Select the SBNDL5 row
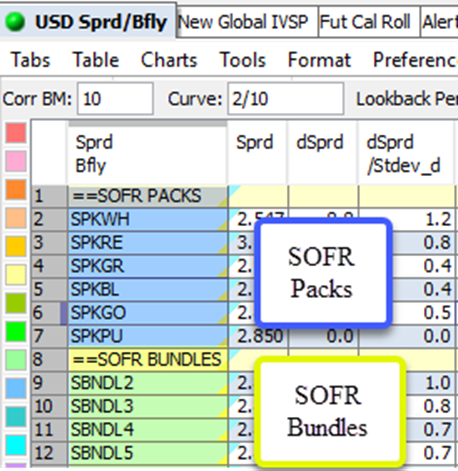The width and height of the screenshot is (458, 471). click(148, 453)
